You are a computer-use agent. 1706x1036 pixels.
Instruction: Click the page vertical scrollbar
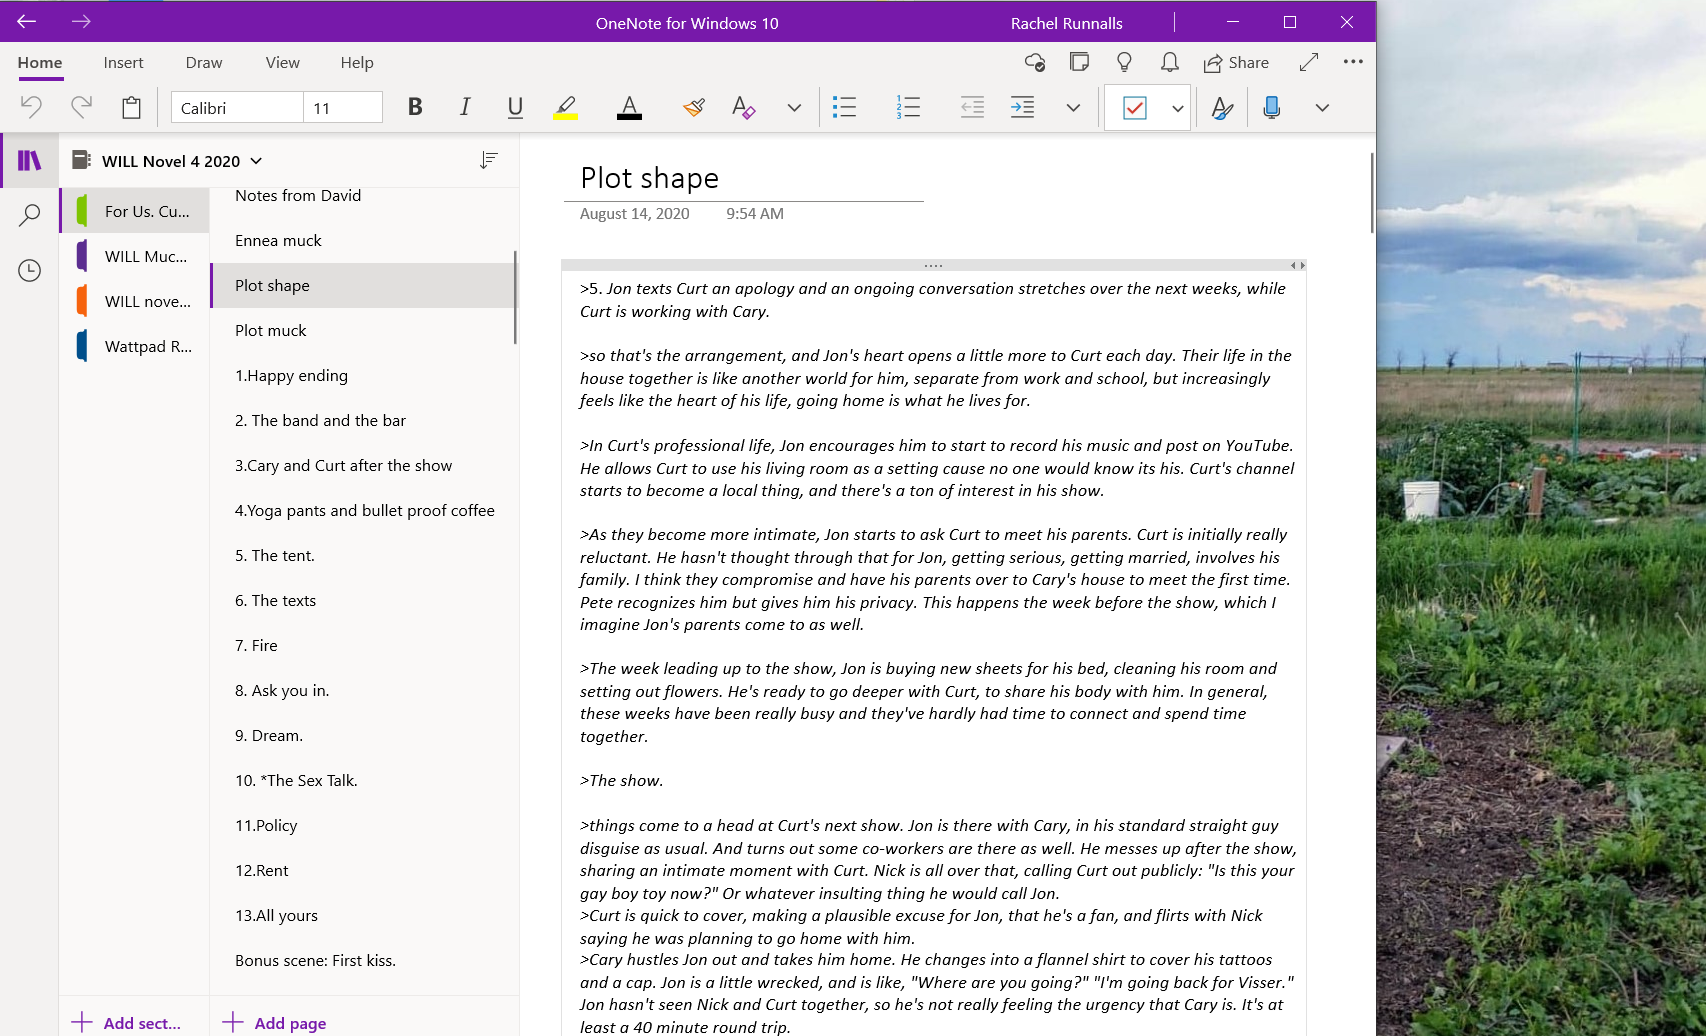coord(1372,193)
